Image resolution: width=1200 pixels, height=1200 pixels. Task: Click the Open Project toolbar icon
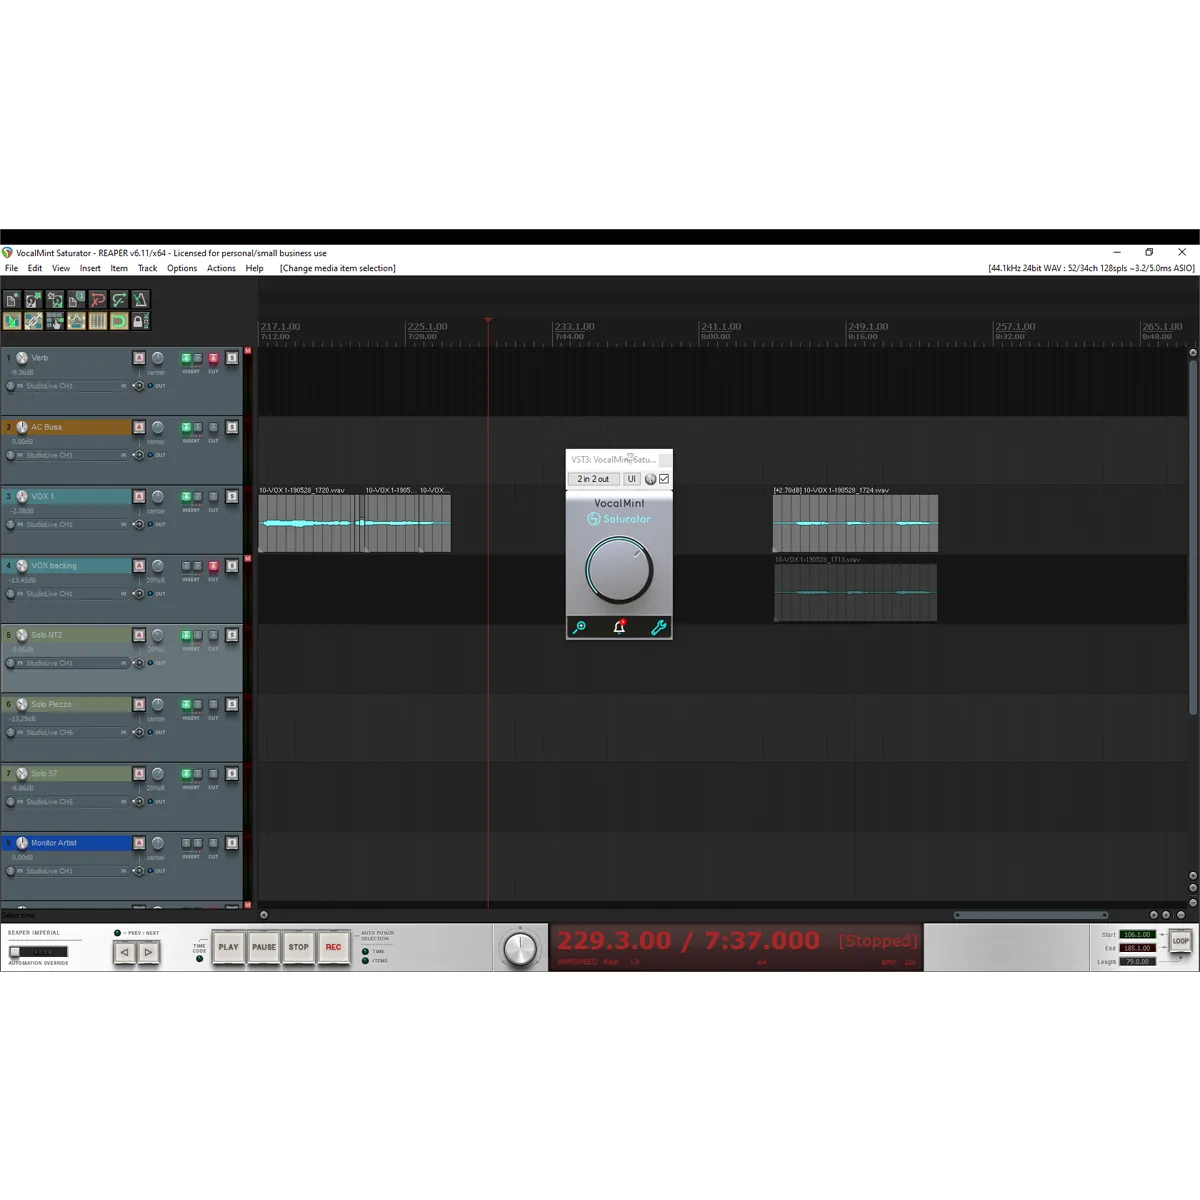(x=33, y=300)
